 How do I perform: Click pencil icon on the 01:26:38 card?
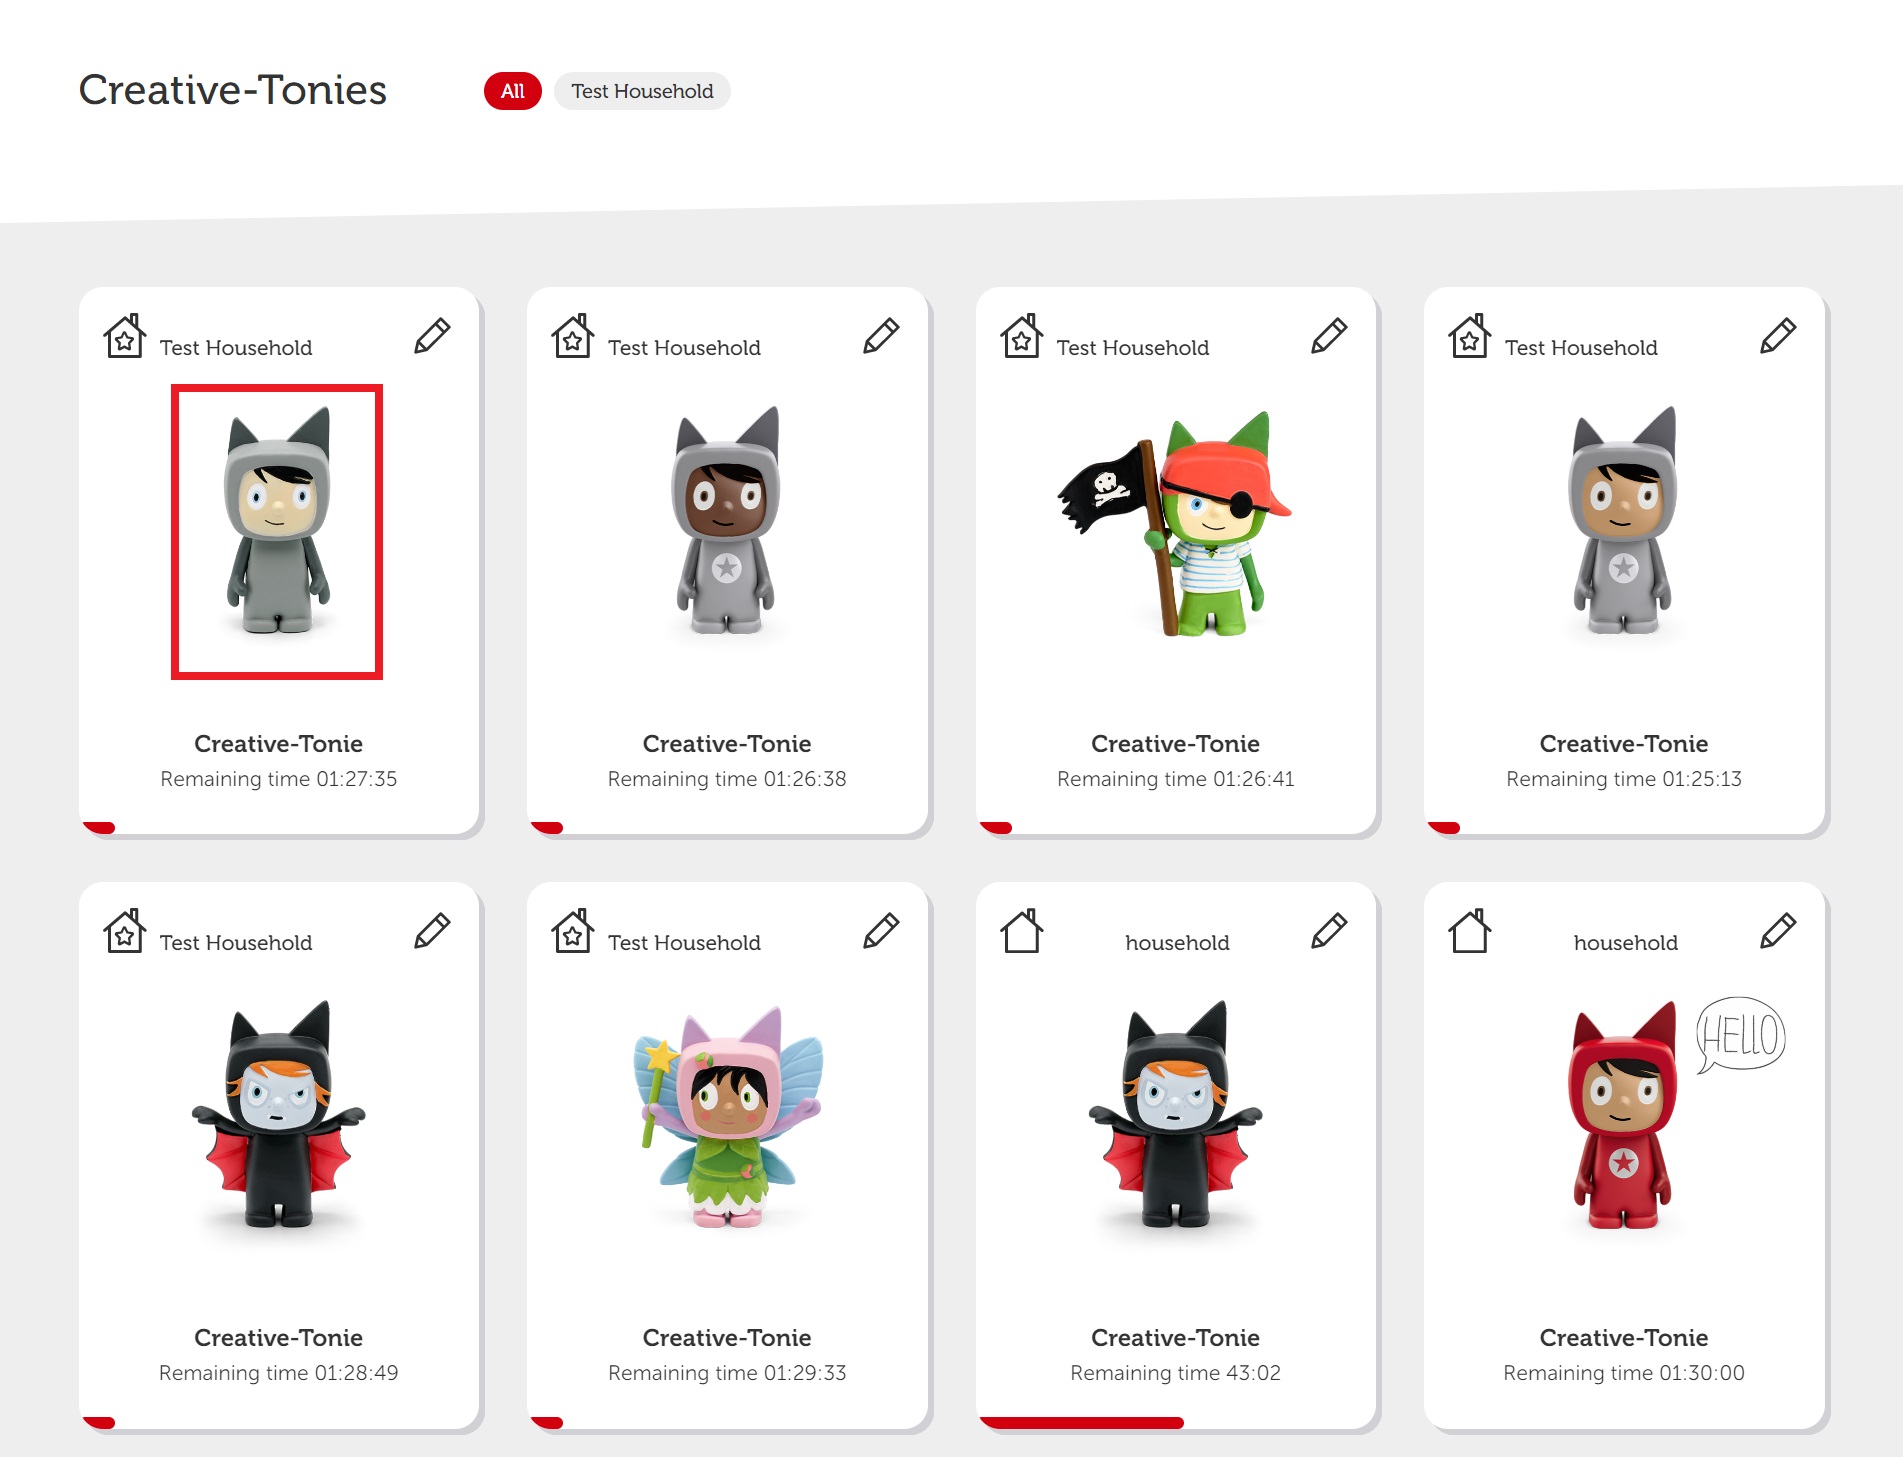tap(881, 336)
